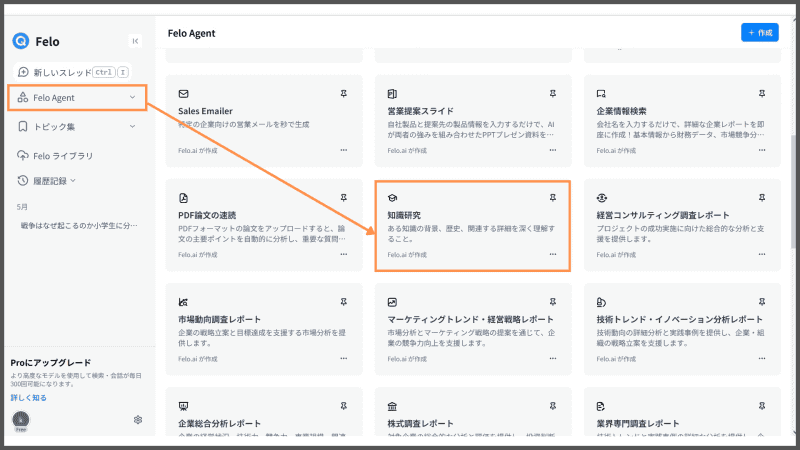This screenshot has height=450, width=800.
Task: Click the 市場動向調査レポート chart icon
Action: (184, 303)
